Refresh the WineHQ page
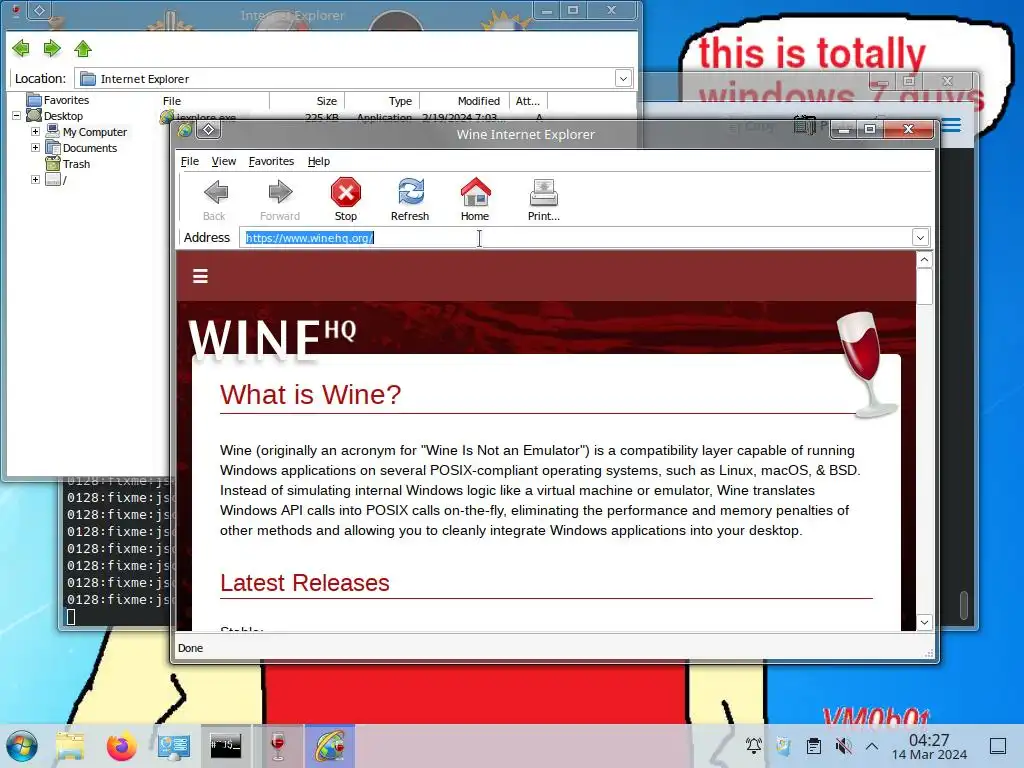Viewport: 1024px width, 768px height. pos(410,200)
